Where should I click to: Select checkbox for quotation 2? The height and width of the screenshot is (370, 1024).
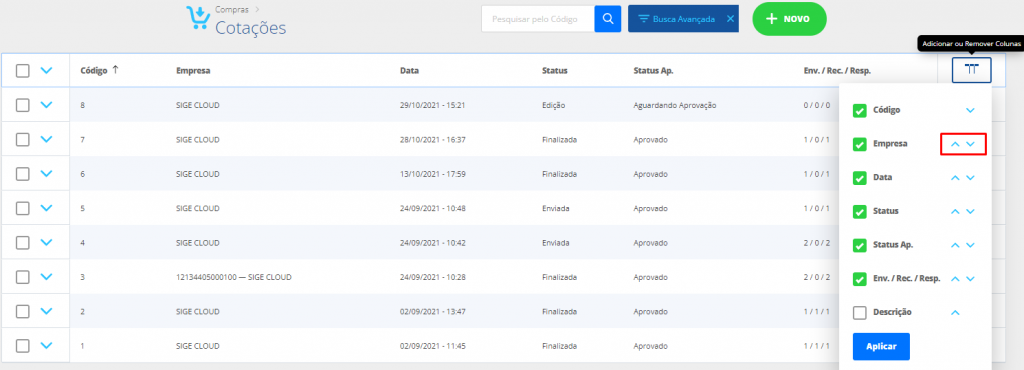23,311
